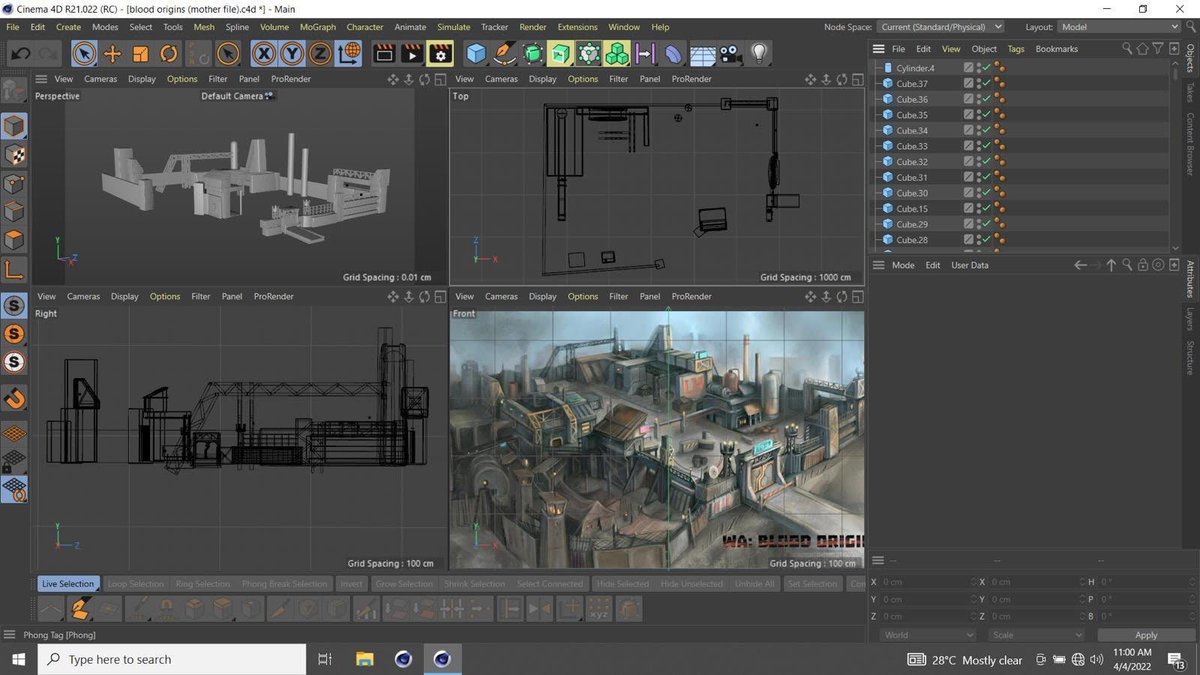Click the Ring Selection button
Image resolution: width=1200 pixels, height=675 pixels.
tap(203, 584)
